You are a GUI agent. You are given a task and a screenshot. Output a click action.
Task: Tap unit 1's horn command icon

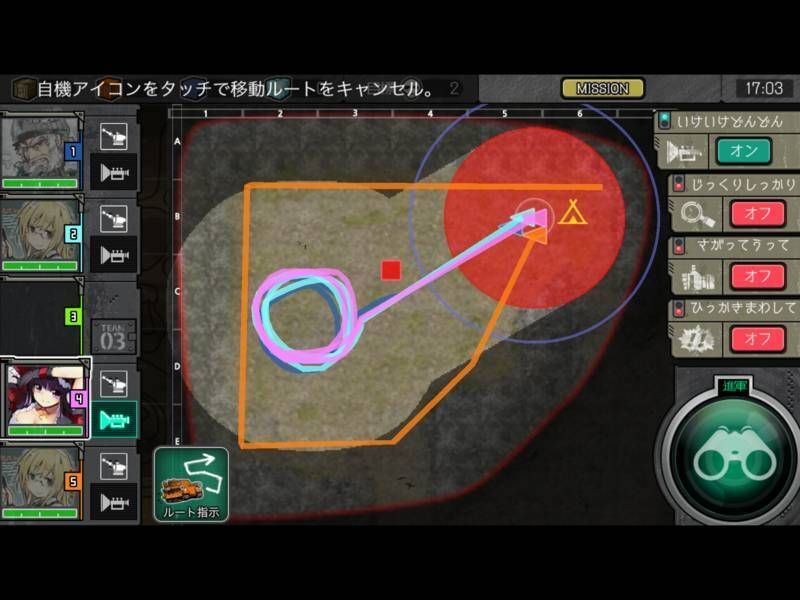113,172
